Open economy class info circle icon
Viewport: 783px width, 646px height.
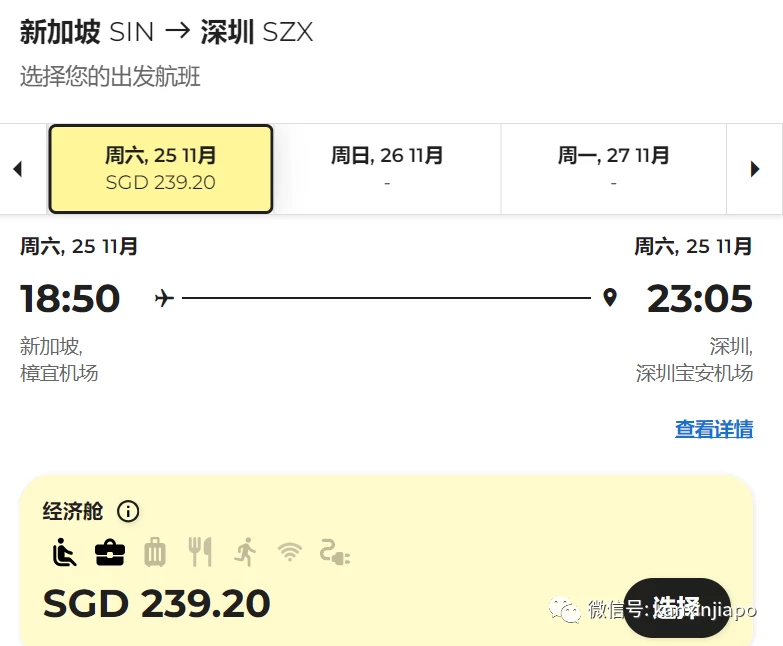coord(128,511)
